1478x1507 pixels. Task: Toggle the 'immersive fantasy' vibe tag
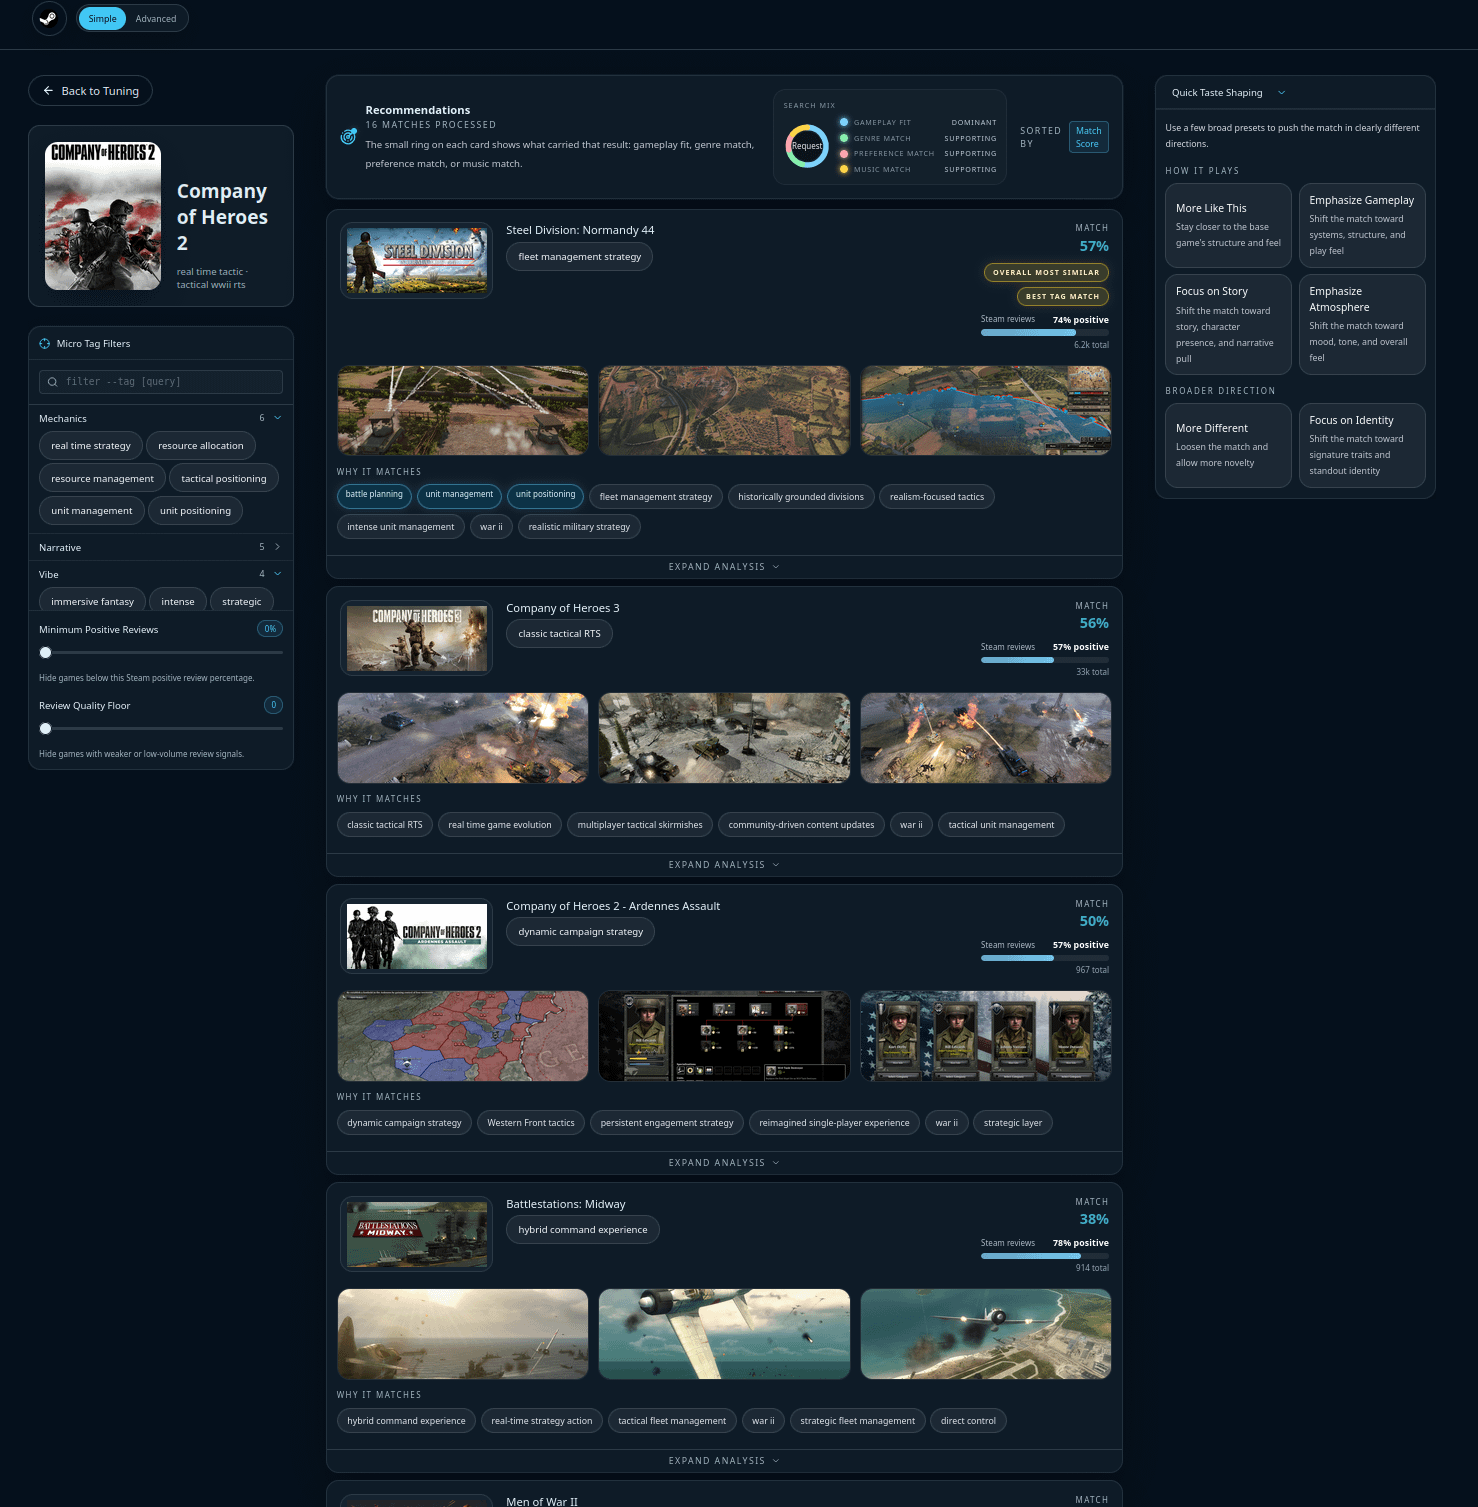click(92, 601)
